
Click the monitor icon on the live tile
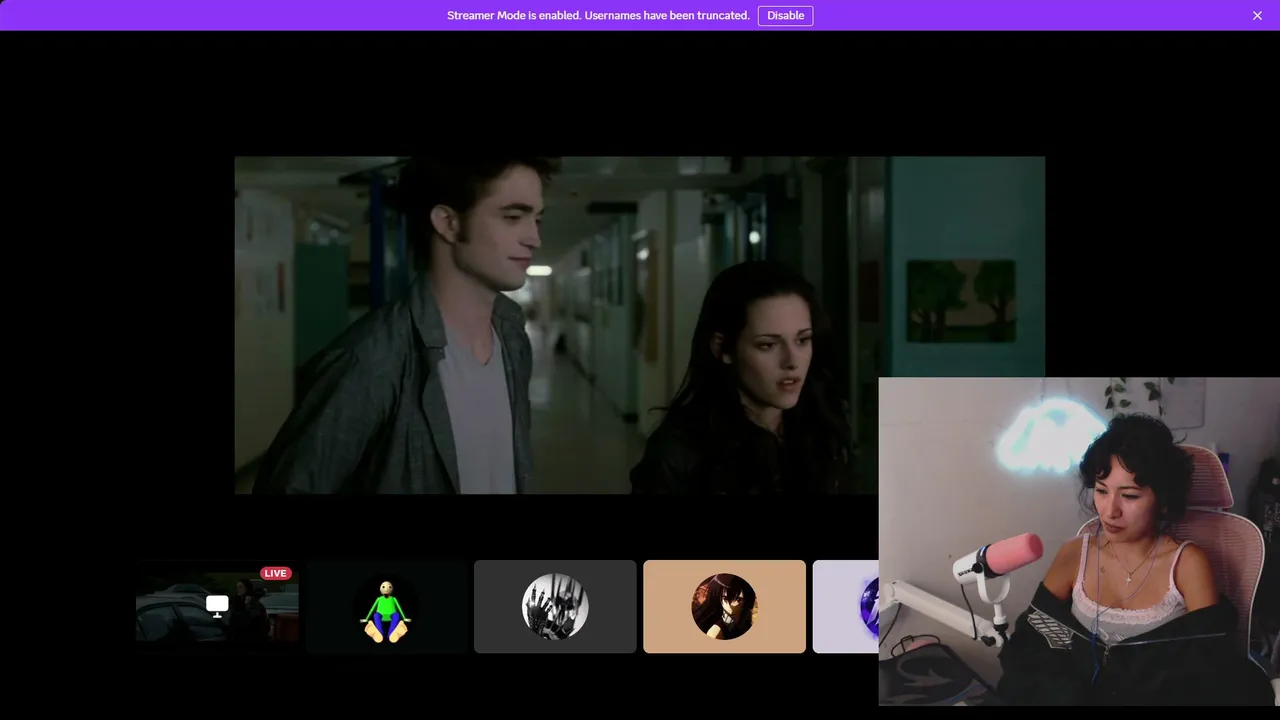coord(217,605)
